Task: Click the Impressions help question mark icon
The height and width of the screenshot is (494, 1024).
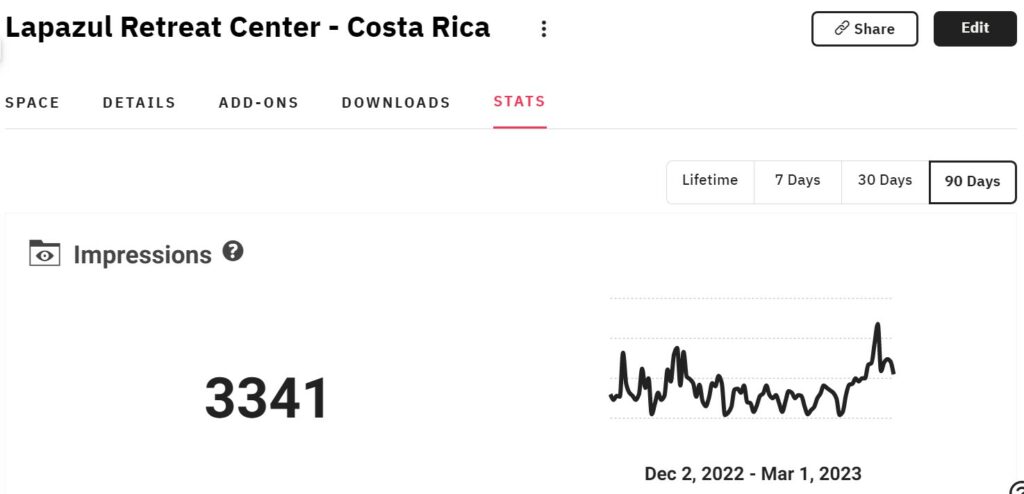Action: tap(233, 251)
